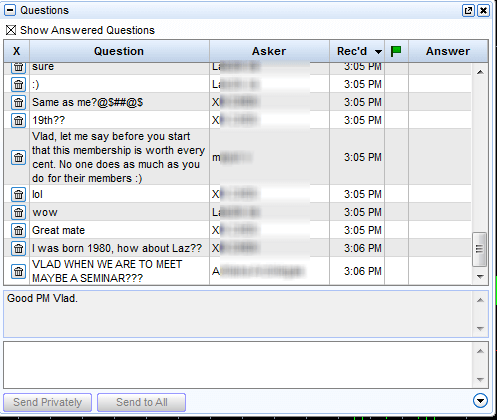Toggle Show Answered Questions checkbox
This screenshot has width=497, height=420.
(11, 30)
